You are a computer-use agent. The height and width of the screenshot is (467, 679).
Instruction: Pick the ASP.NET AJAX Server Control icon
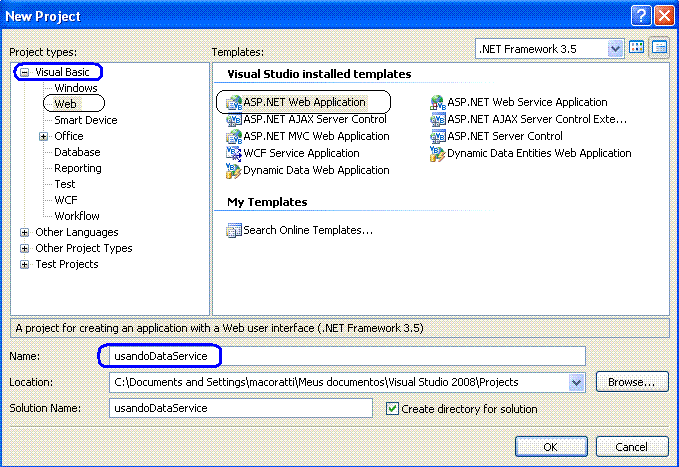tap(234, 120)
